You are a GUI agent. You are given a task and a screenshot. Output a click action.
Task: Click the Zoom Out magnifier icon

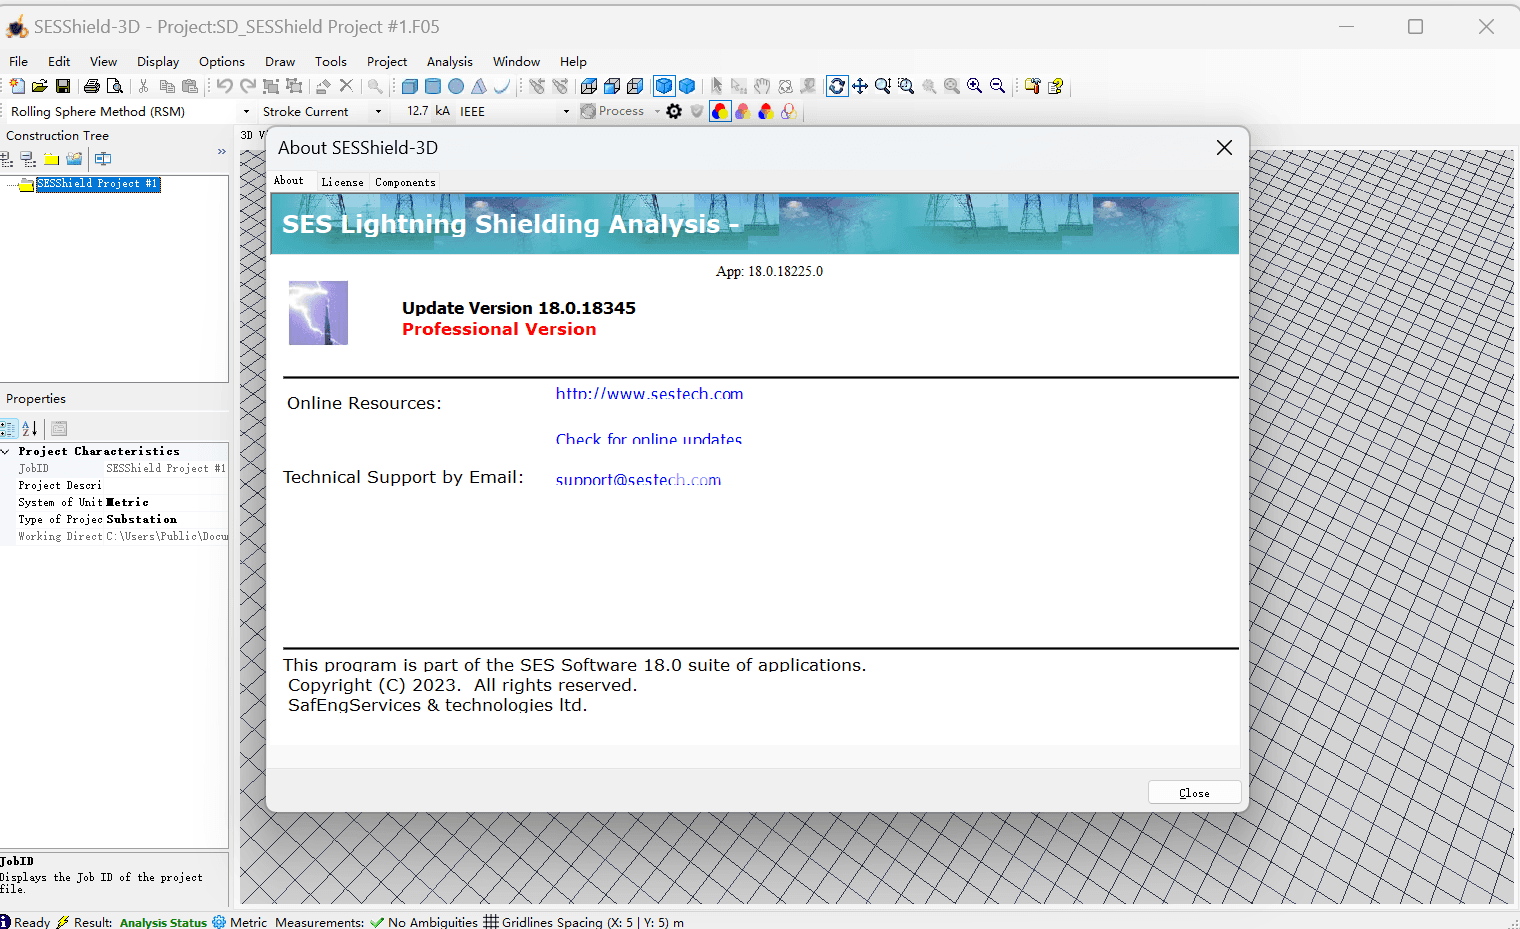click(x=998, y=86)
